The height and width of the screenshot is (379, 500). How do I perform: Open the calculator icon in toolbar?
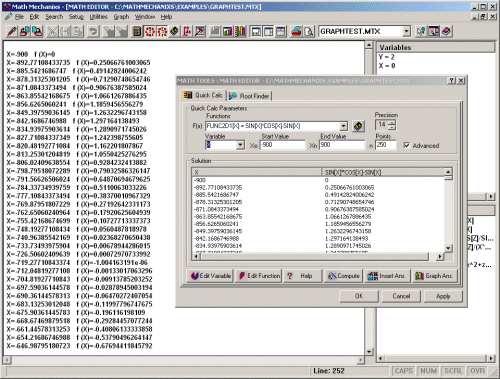click(137, 31)
